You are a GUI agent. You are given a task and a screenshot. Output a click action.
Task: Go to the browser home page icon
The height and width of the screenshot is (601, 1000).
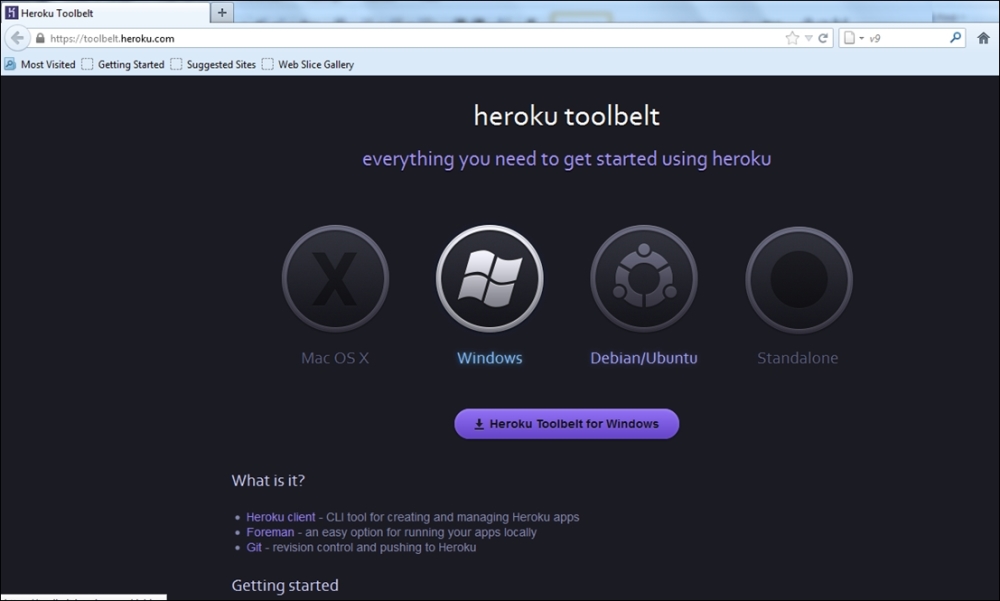tap(983, 38)
